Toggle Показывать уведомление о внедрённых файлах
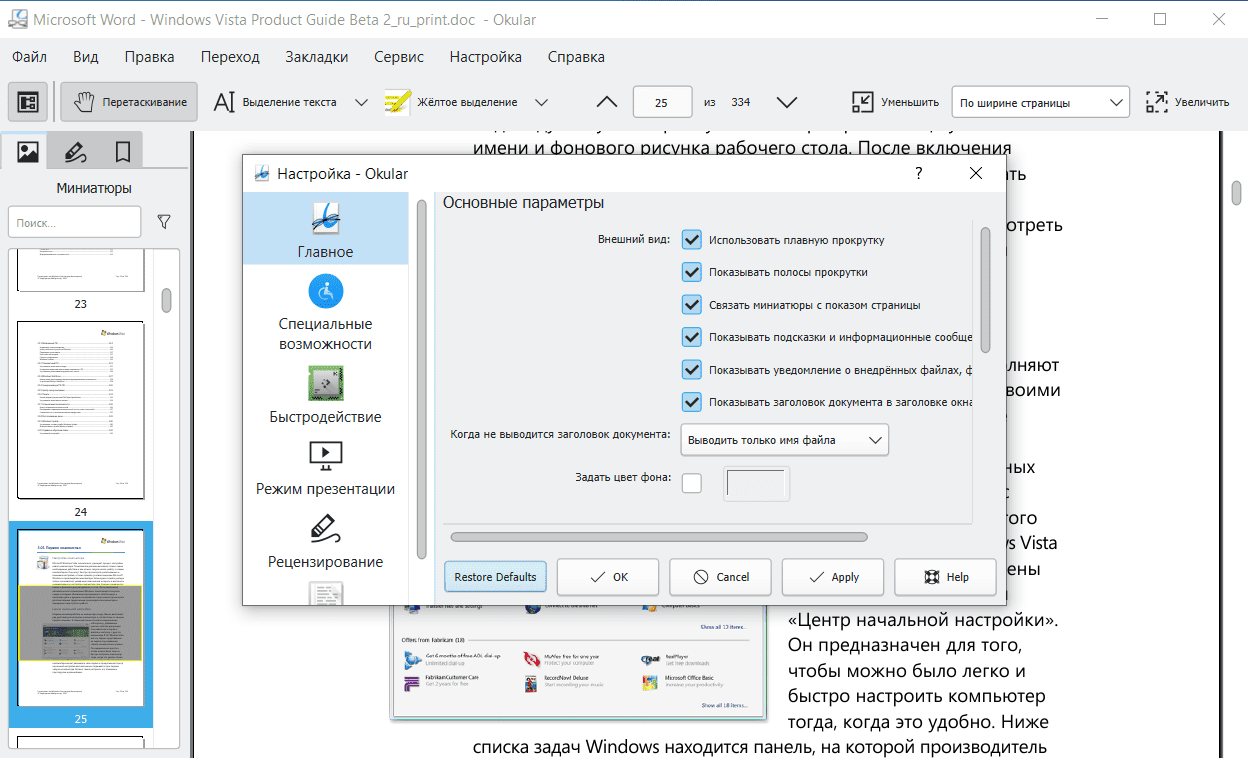 (691, 370)
